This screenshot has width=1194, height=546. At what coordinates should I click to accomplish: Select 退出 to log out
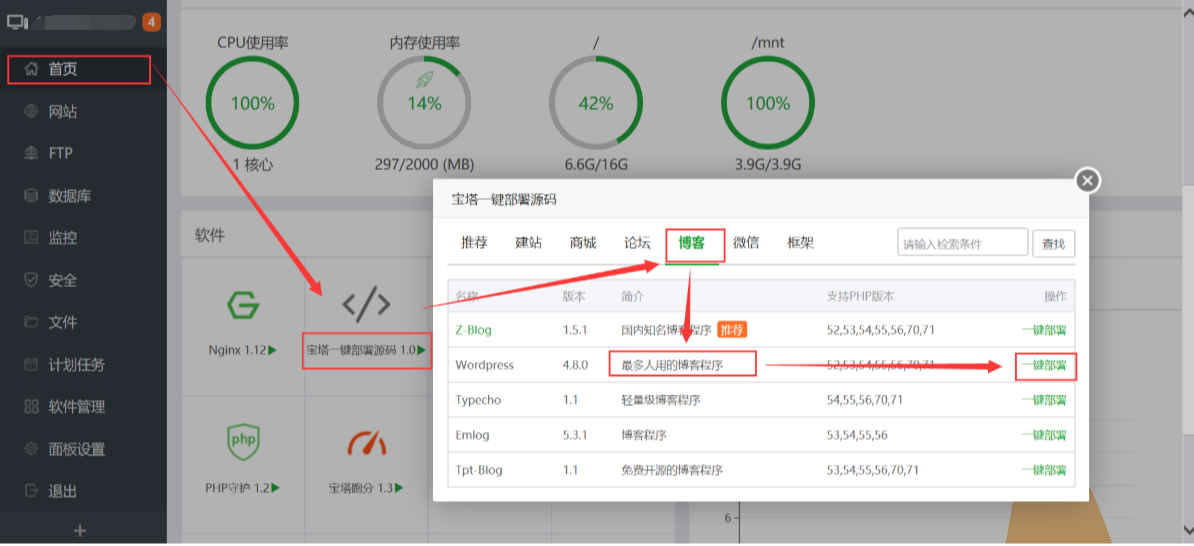pos(83,491)
